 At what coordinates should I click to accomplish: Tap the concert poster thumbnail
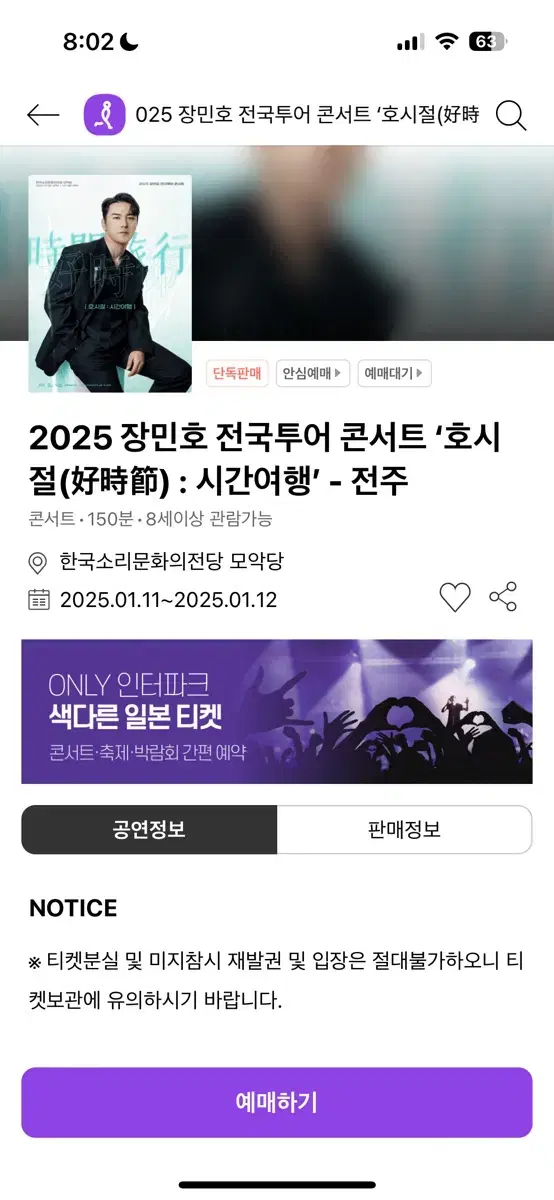[x=110, y=284]
